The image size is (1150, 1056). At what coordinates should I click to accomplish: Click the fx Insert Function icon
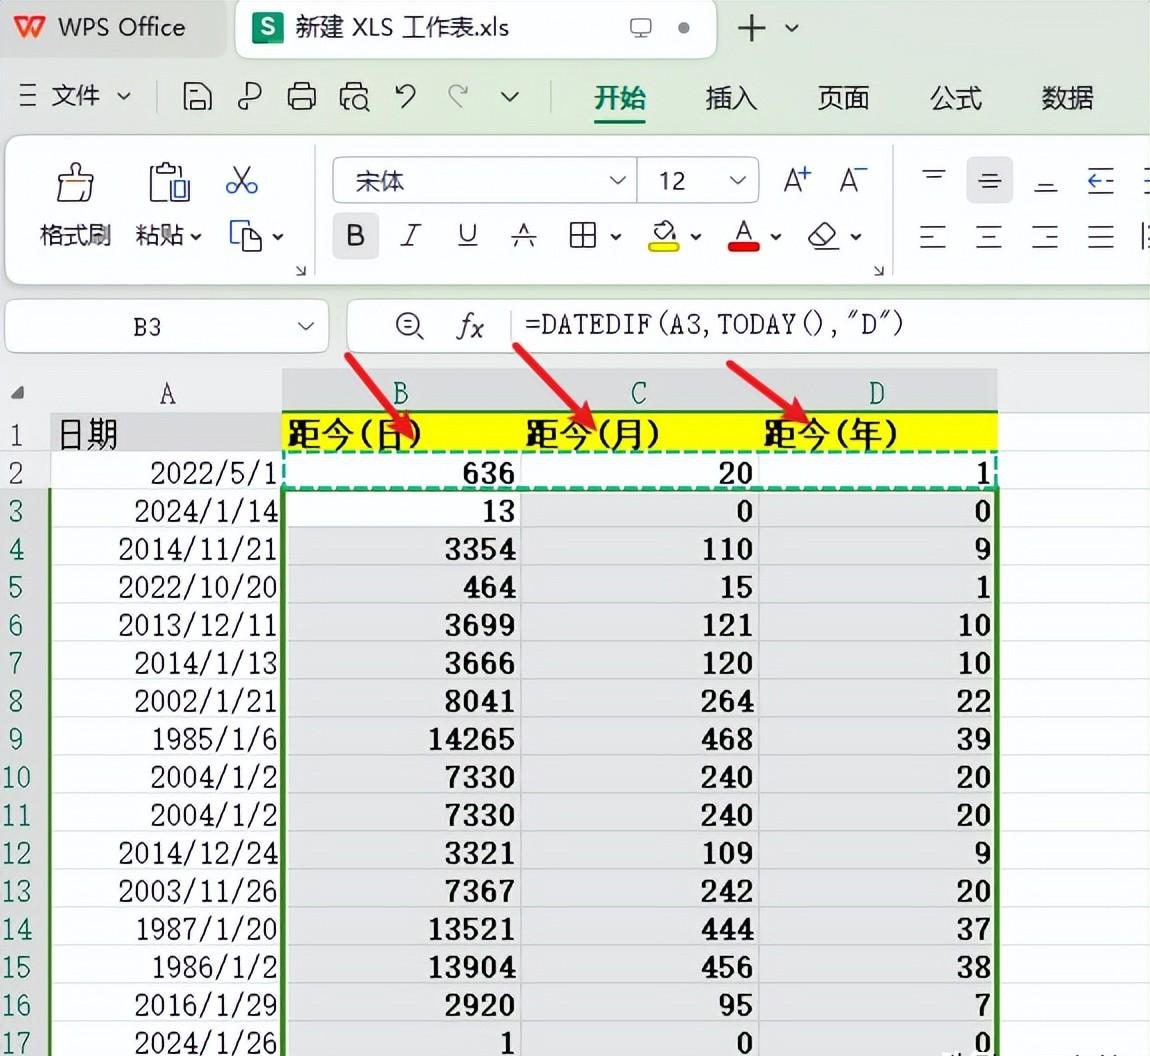(469, 326)
